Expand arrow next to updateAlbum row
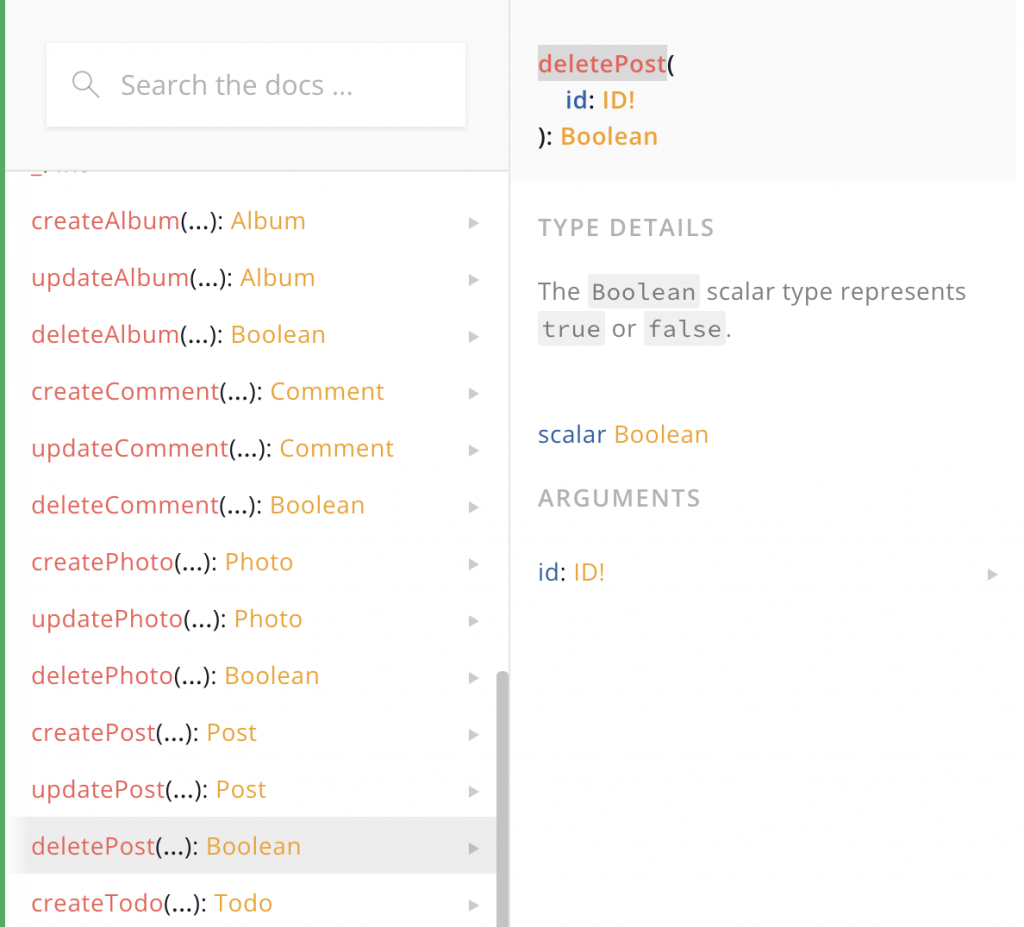This screenshot has width=1024, height=927. (473, 280)
